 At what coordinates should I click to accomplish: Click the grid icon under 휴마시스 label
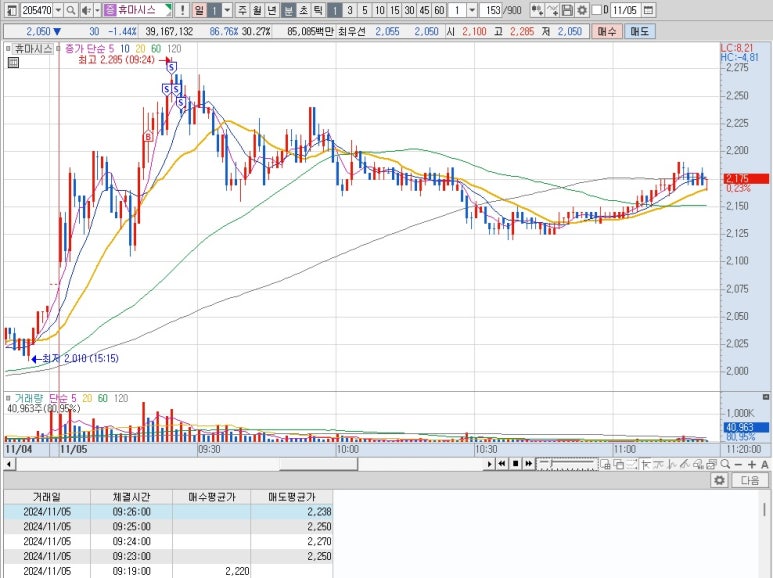pos(13,63)
